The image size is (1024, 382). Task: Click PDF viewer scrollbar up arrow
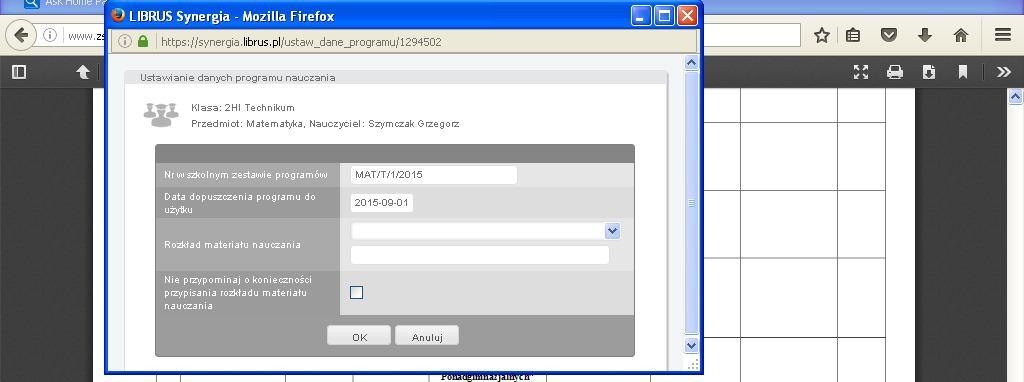[x=1016, y=97]
